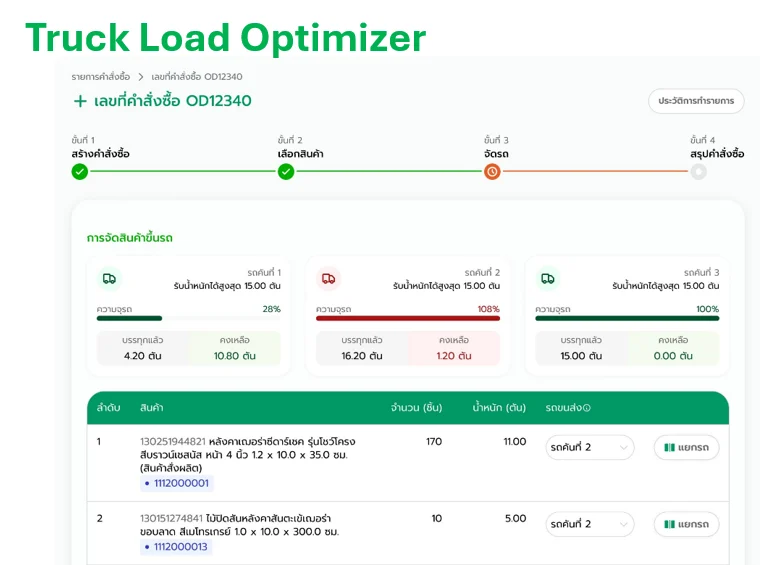The height and width of the screenshot is (565, 760).
Task: Click the red truck icon on รถคันที่ 2 card
Action: pos(329,279)
